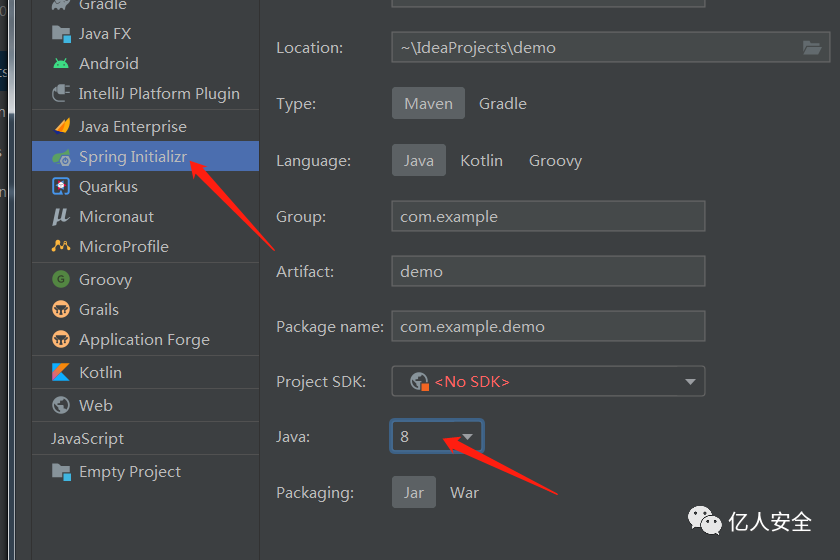Choose Jar packaging button
The image size is (840, 560).
point(414,493)
